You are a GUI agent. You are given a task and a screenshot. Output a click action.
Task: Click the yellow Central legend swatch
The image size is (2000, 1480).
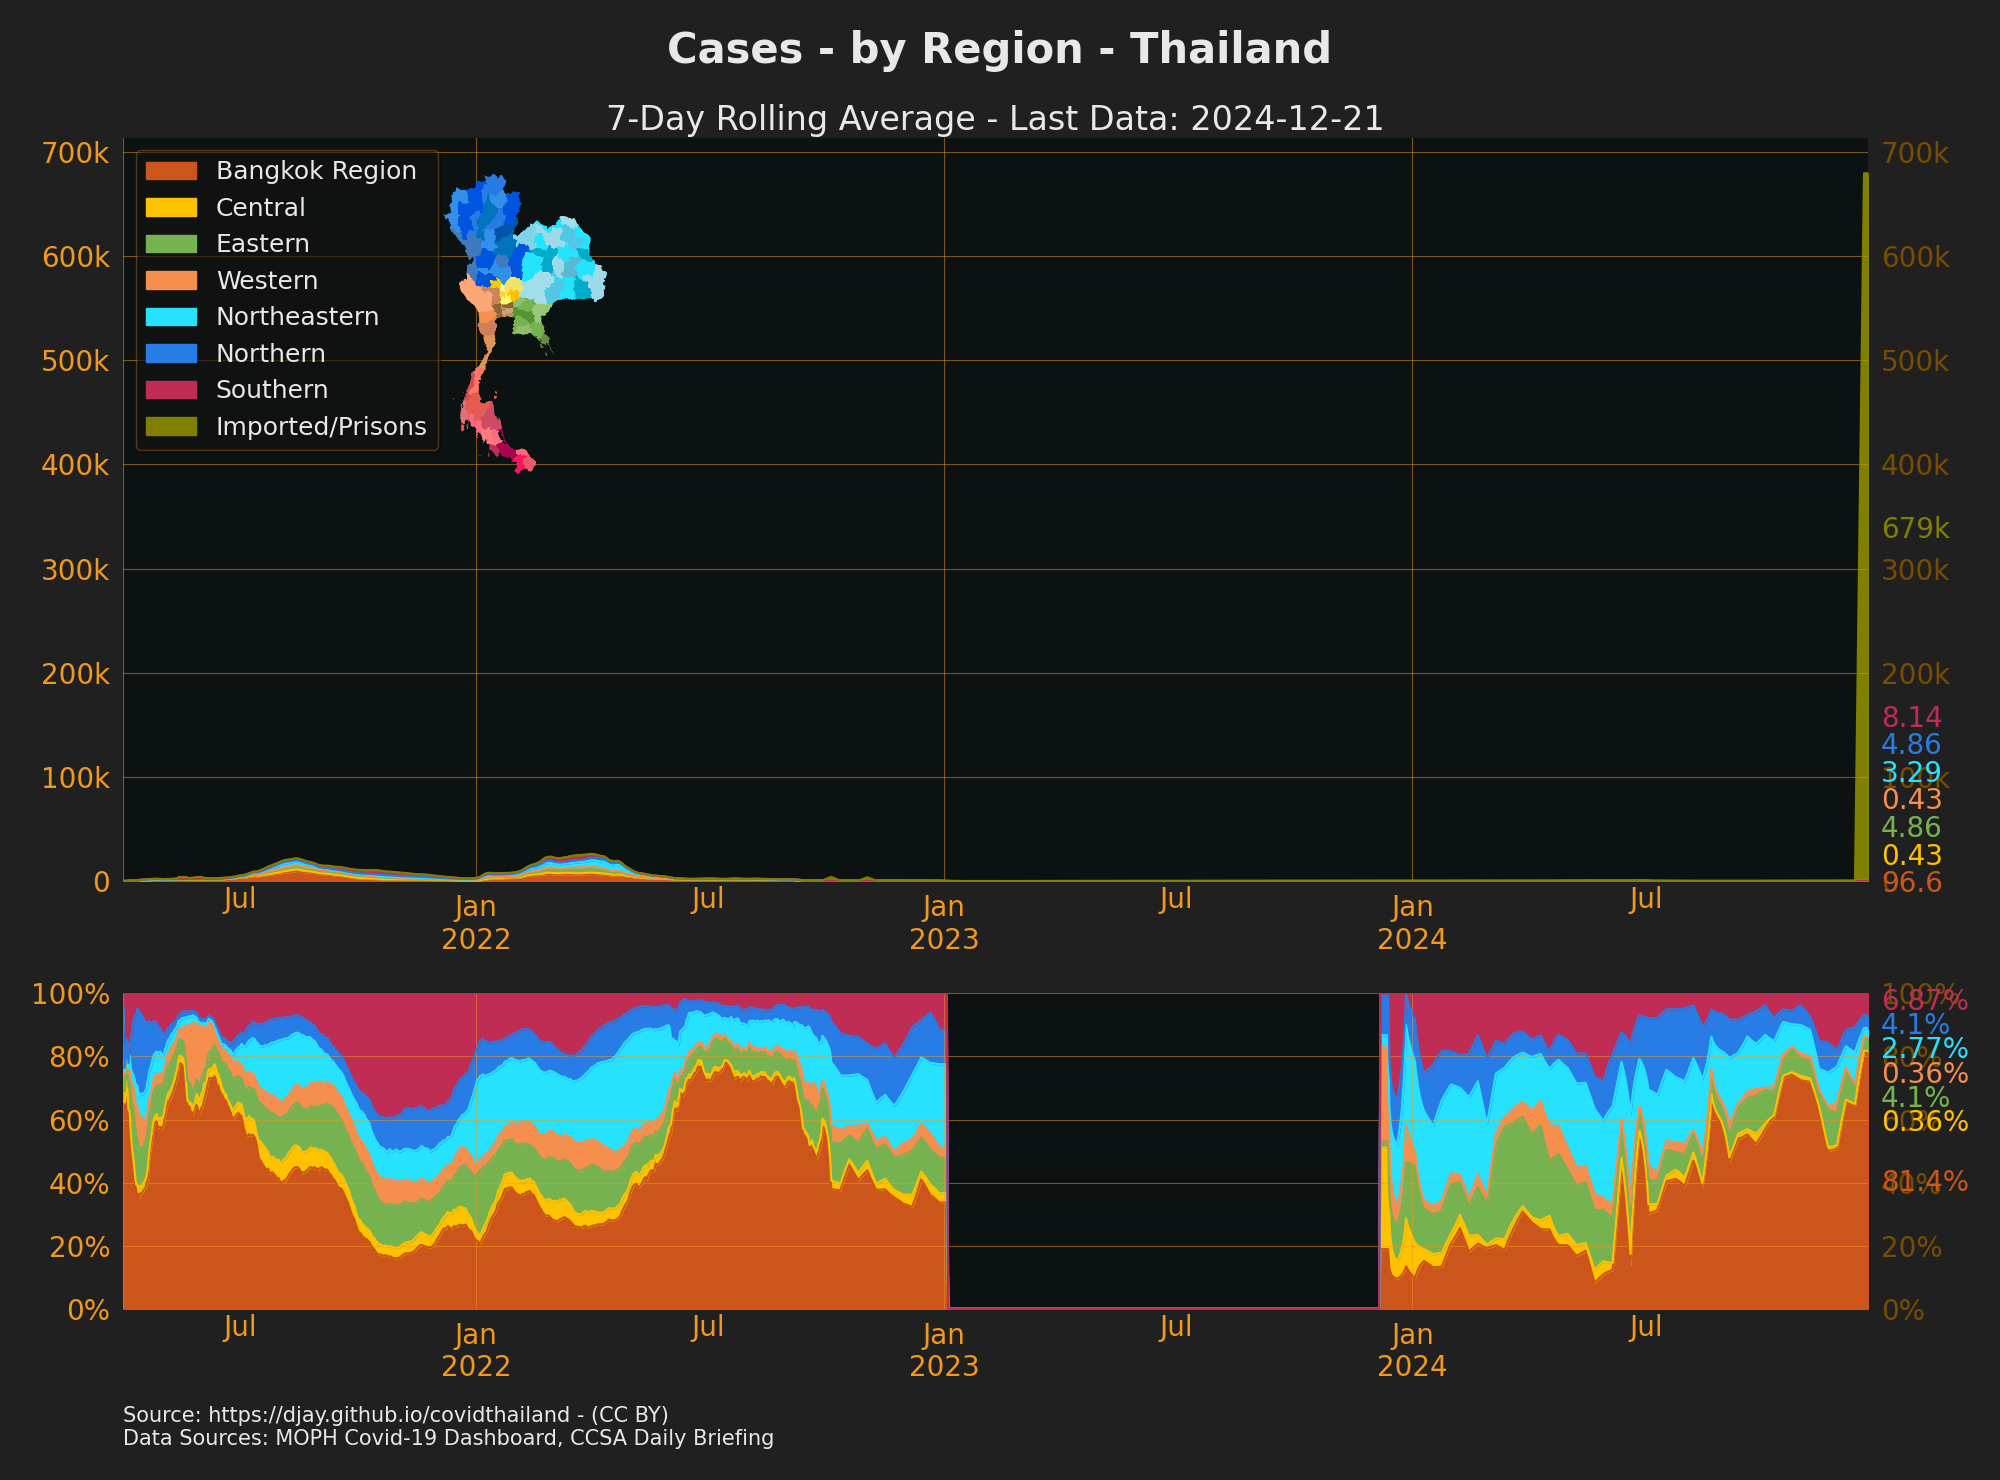[171, 208]
